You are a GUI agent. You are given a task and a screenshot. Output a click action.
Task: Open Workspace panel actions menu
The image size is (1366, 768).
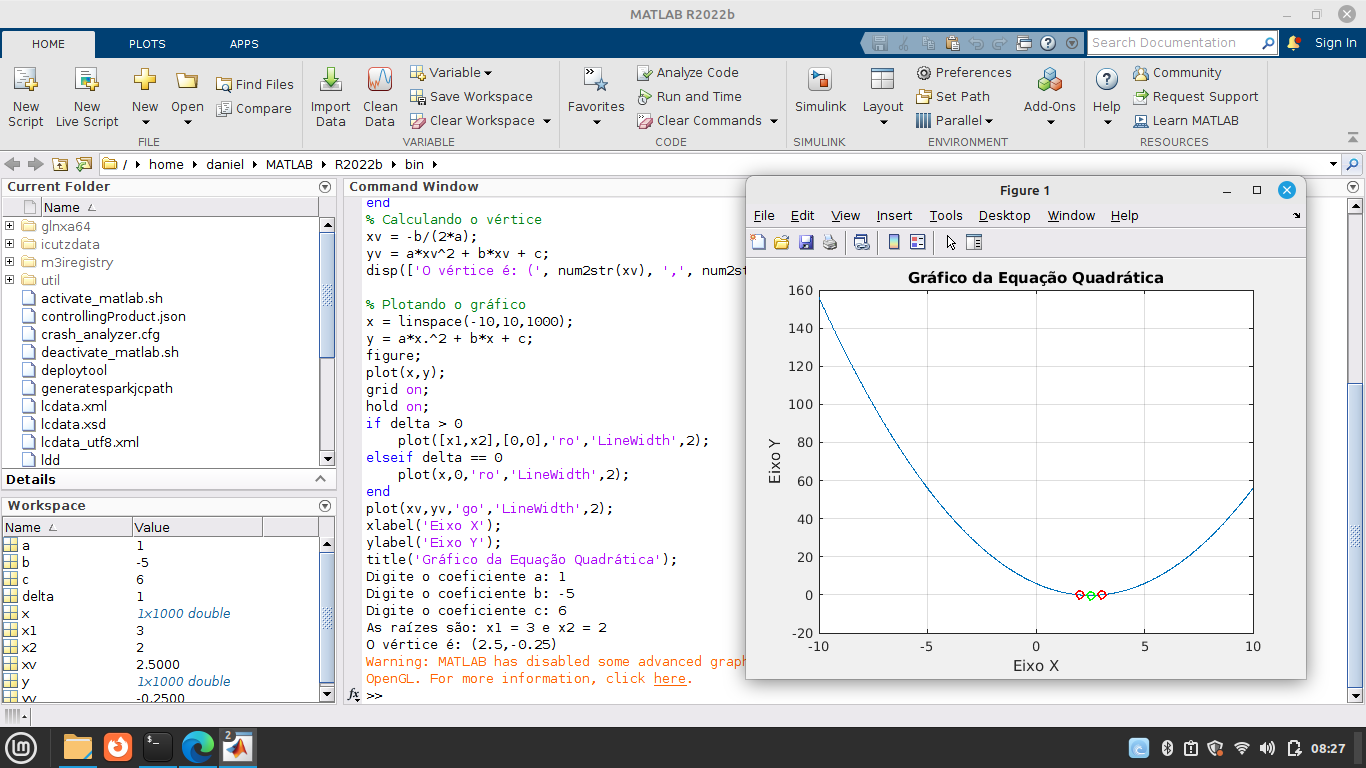point(324,506)
